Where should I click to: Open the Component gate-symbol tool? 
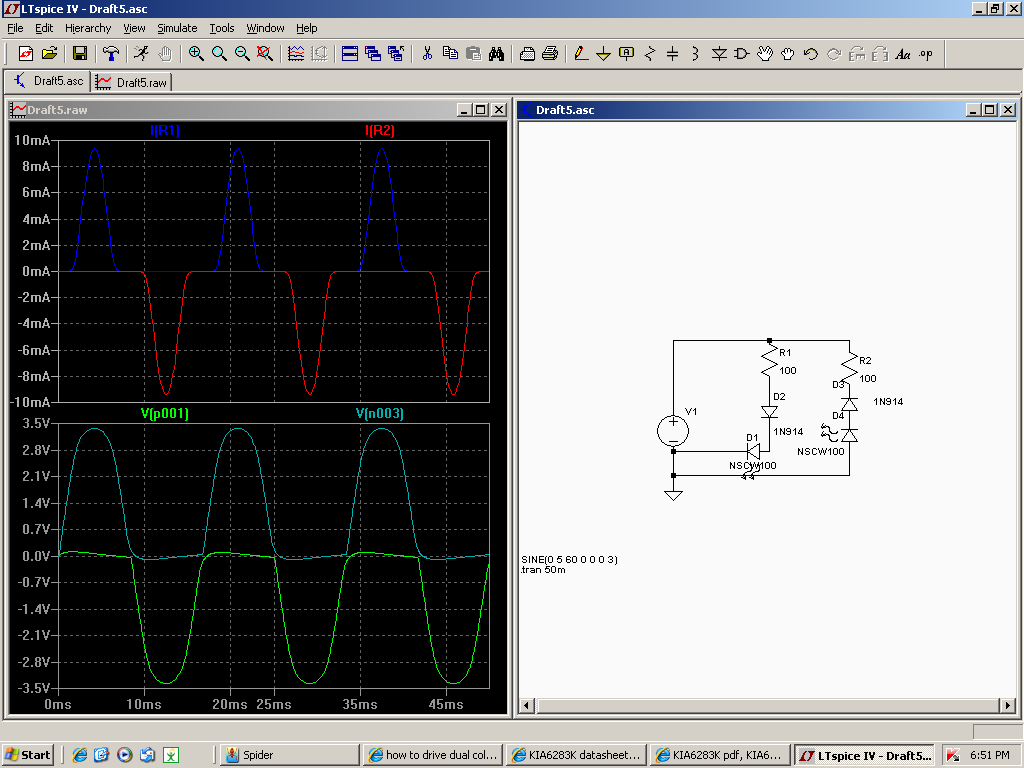[x=742, y=54]
